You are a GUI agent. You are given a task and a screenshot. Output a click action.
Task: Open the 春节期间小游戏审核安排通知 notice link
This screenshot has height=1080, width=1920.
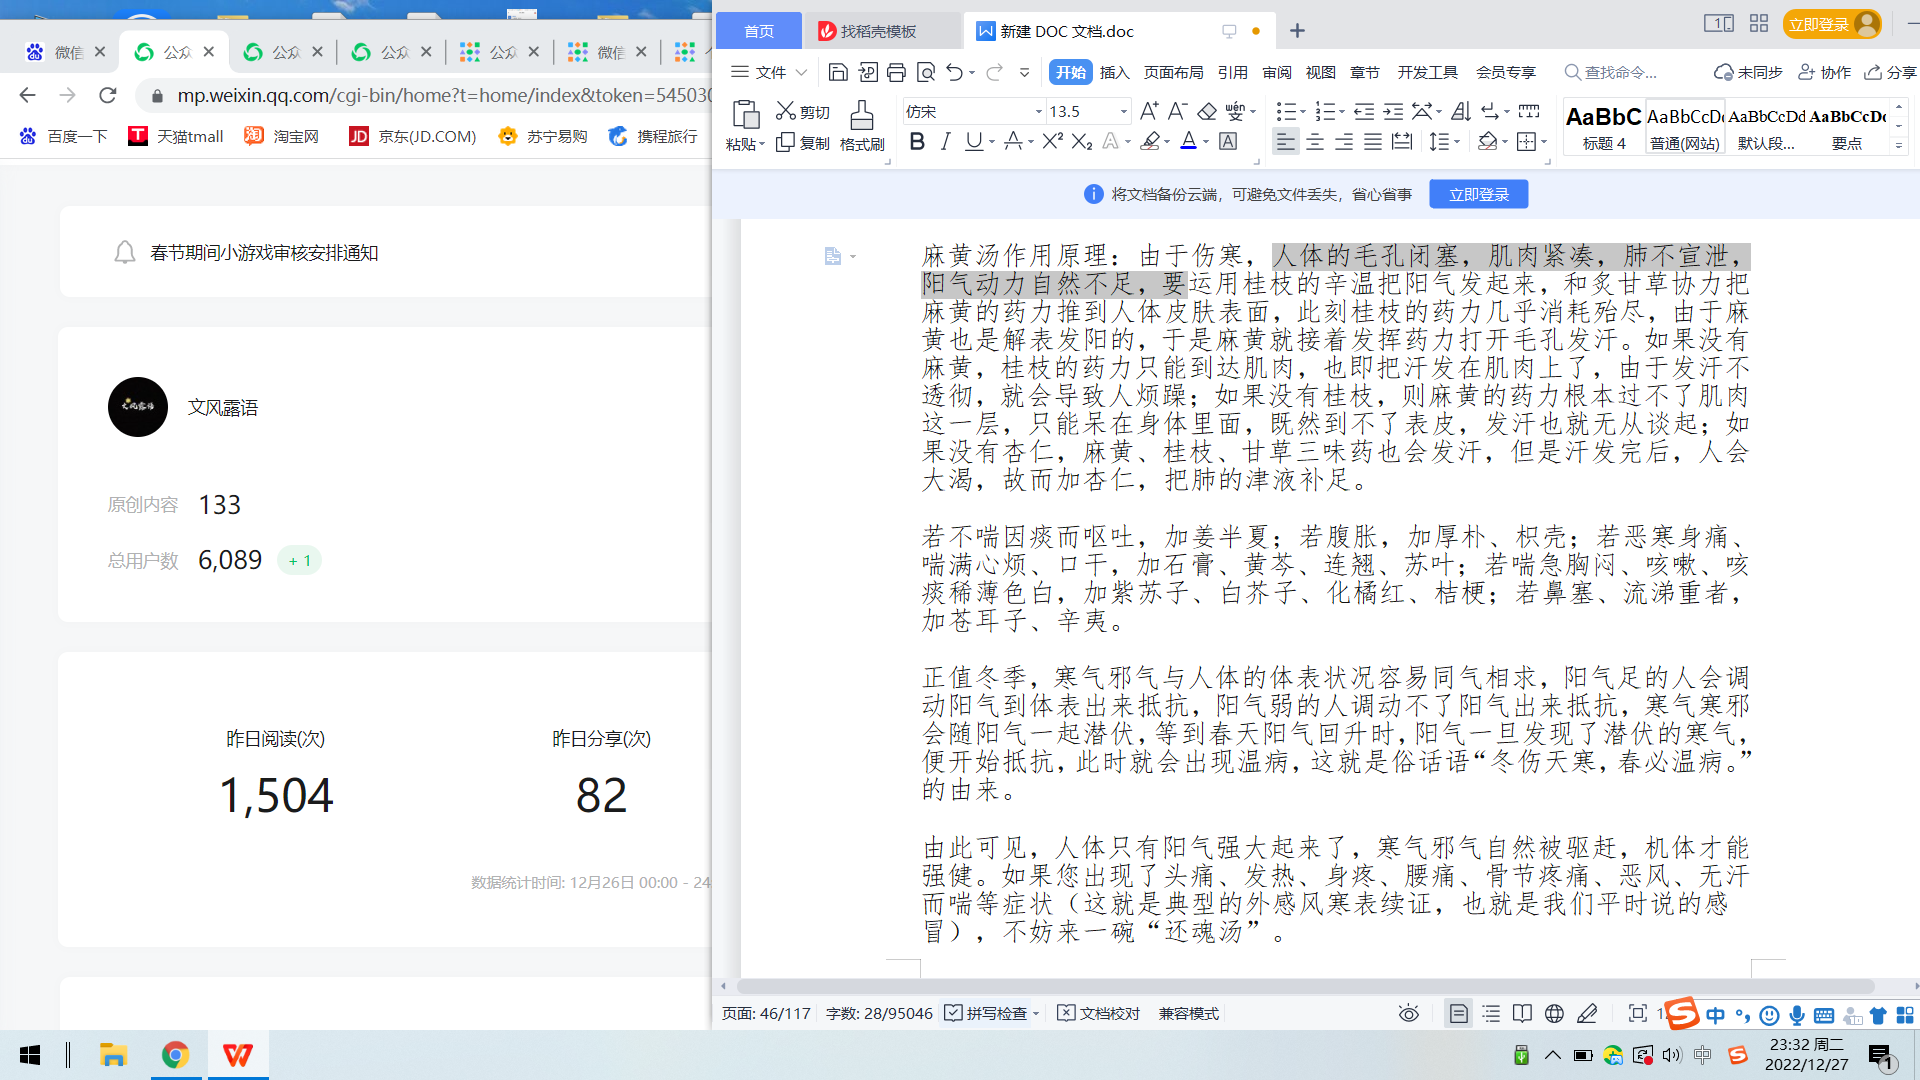264,253
